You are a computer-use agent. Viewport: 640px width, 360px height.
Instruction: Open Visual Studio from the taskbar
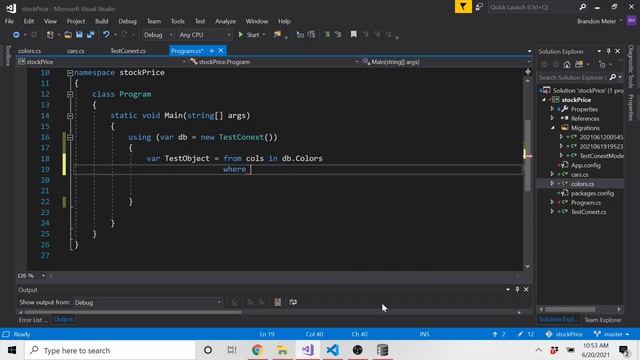(308, 350)
